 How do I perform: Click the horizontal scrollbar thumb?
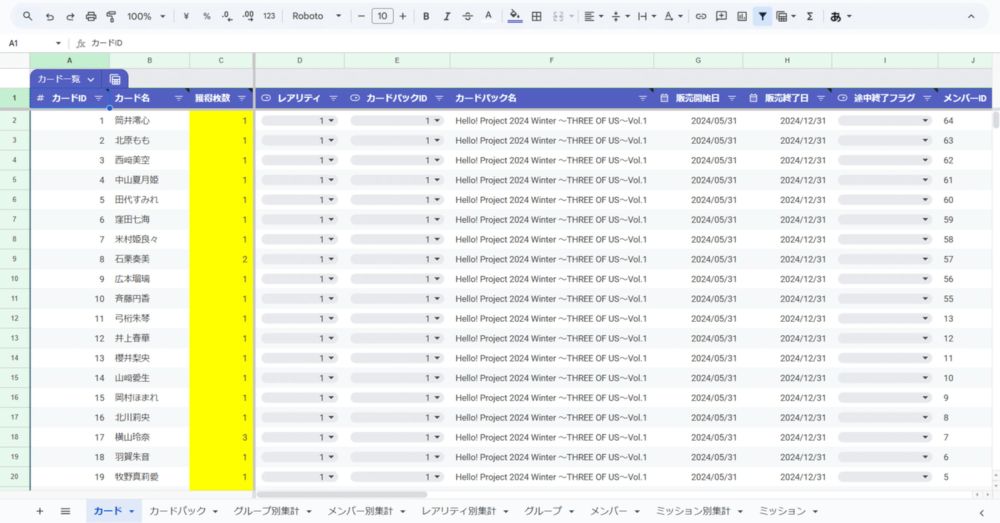coord(342,494)
